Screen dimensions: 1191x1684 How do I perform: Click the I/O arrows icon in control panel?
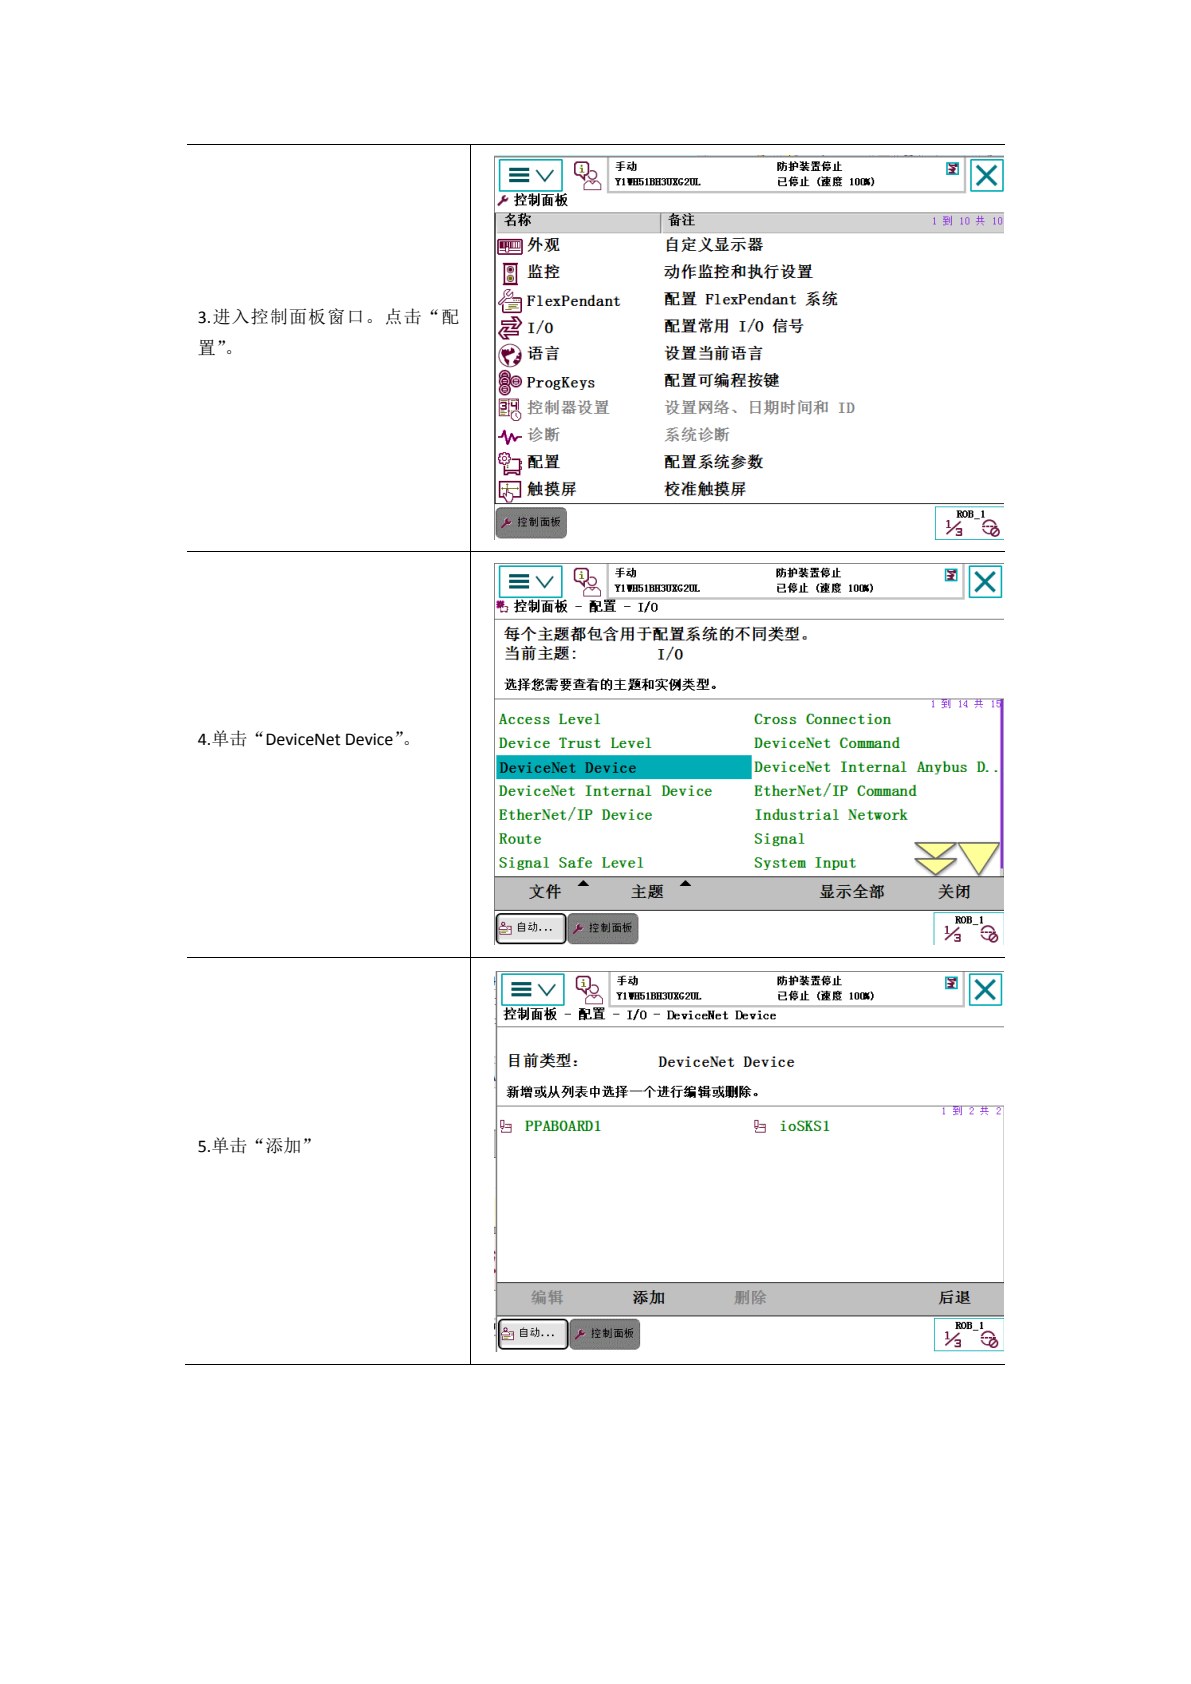click(510, 327)
